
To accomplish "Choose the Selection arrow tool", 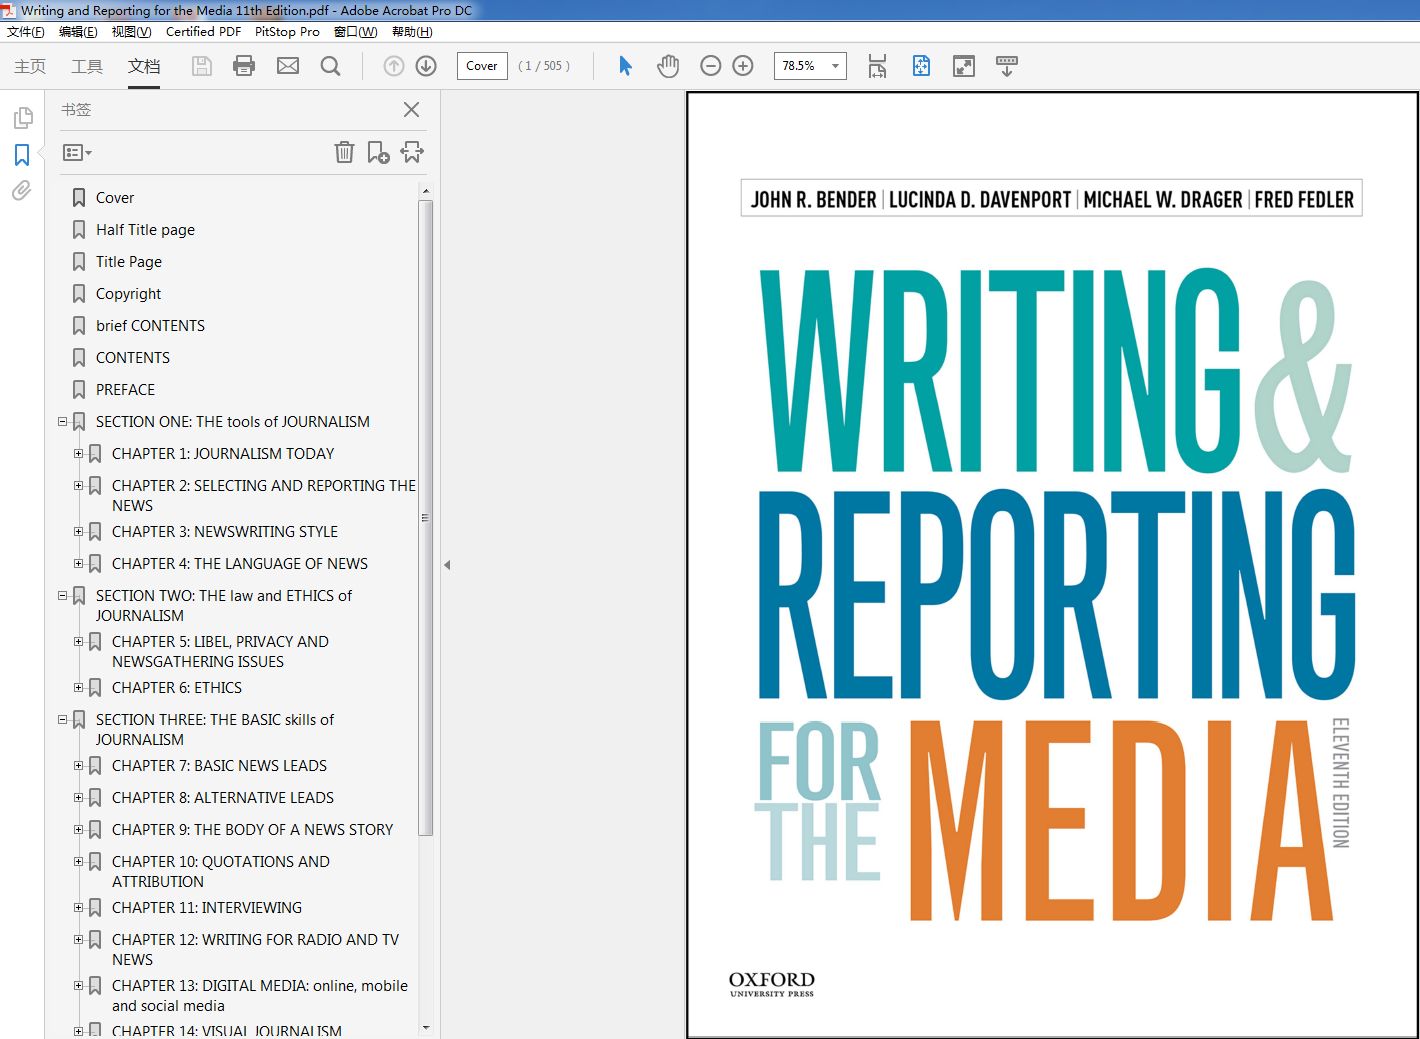I will [x=625, y=66].
